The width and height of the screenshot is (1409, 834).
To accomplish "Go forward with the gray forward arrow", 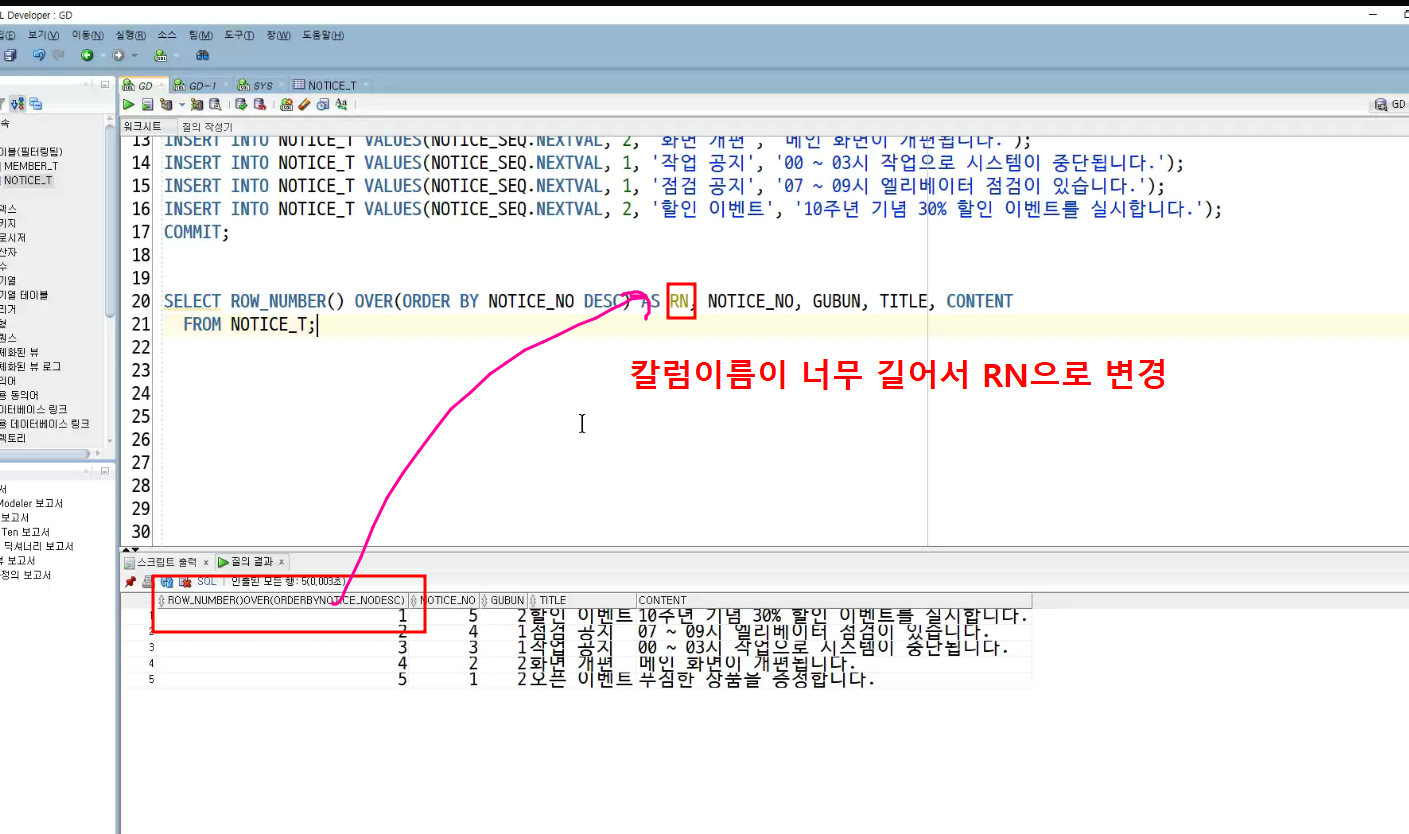I will tap(118, 55).
